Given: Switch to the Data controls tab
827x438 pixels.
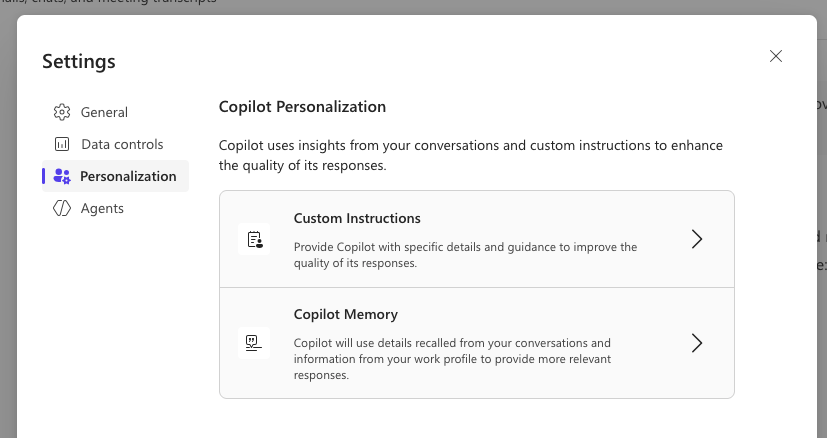Looking at the screenshot, I should [122, 144].
